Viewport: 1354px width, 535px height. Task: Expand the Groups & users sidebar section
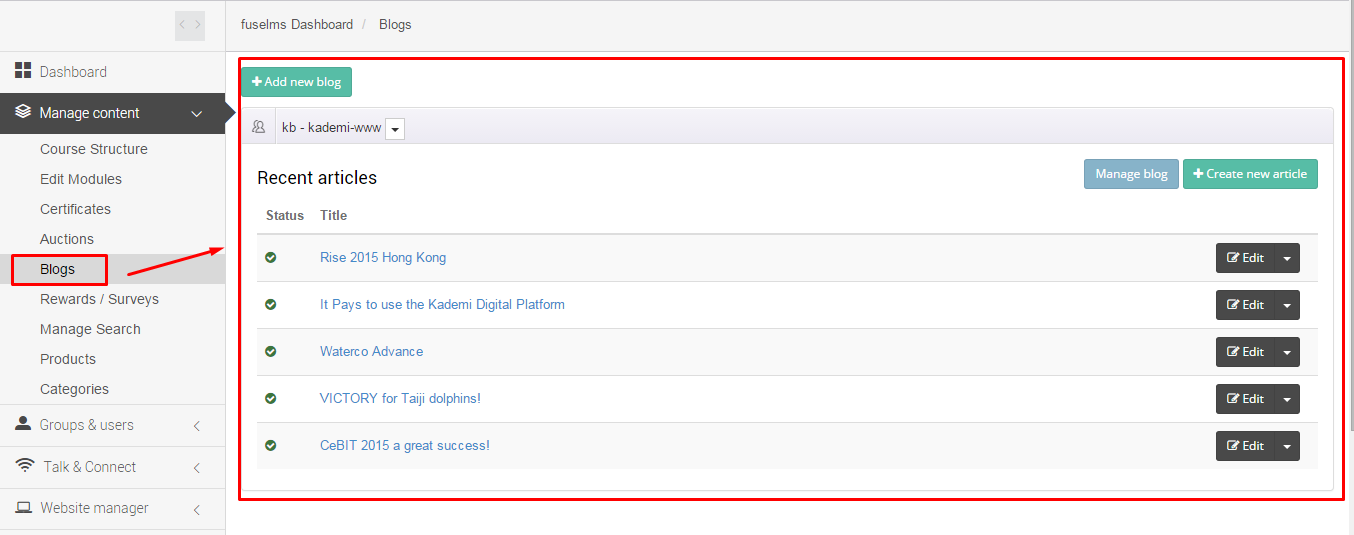click(197, 426)
